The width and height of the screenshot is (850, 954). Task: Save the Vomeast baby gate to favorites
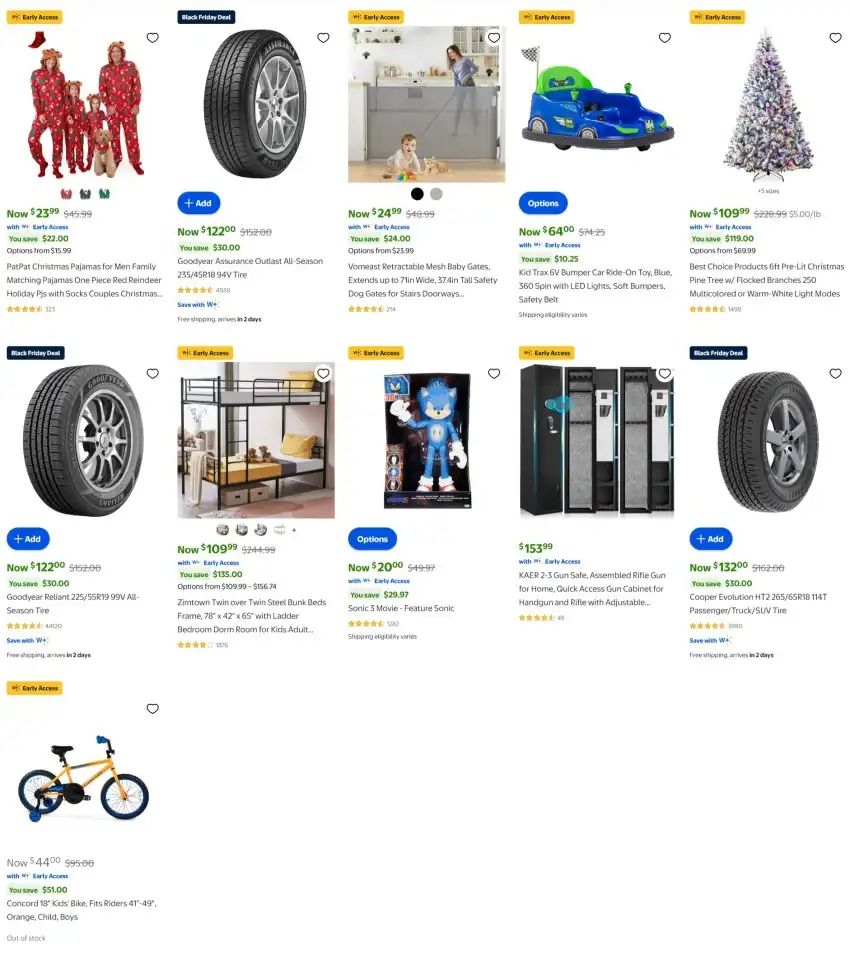click(x=494, y=38)
